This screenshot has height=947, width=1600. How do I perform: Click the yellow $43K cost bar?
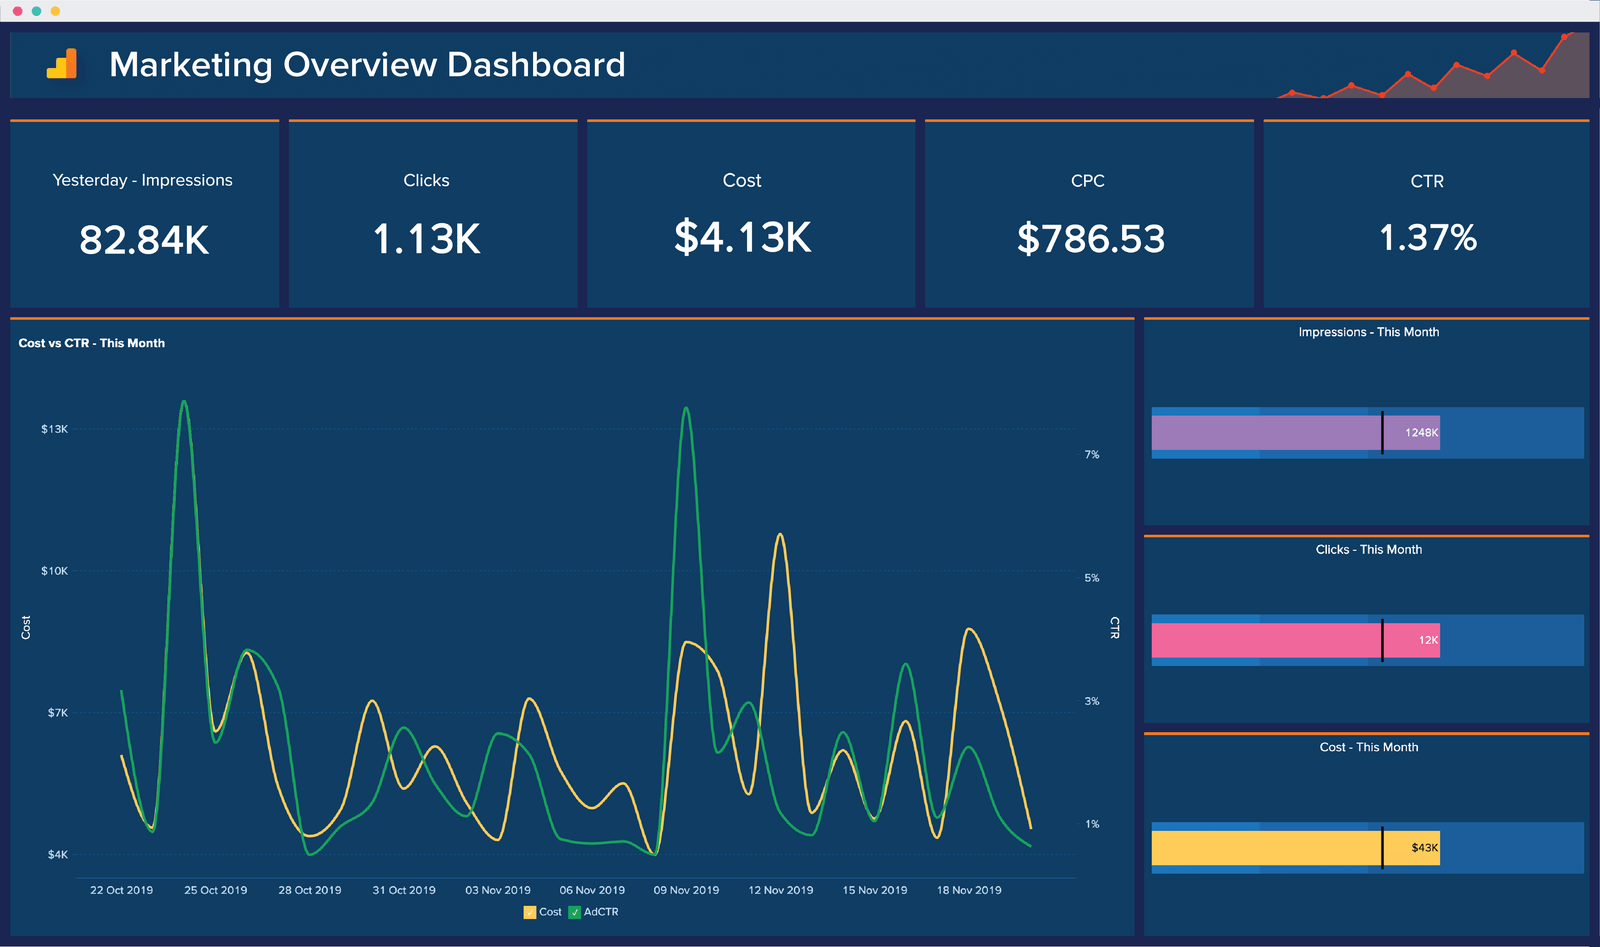pos(1296,848)
